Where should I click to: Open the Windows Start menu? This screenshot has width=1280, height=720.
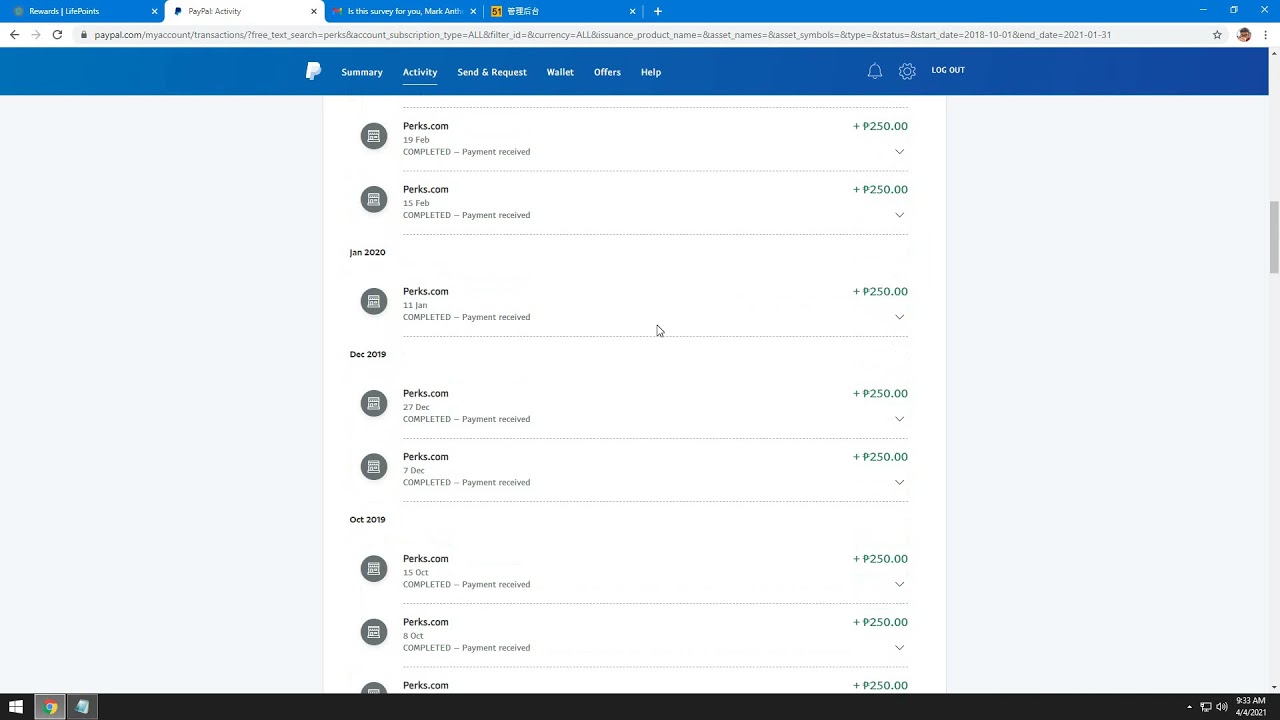(16, 707)
